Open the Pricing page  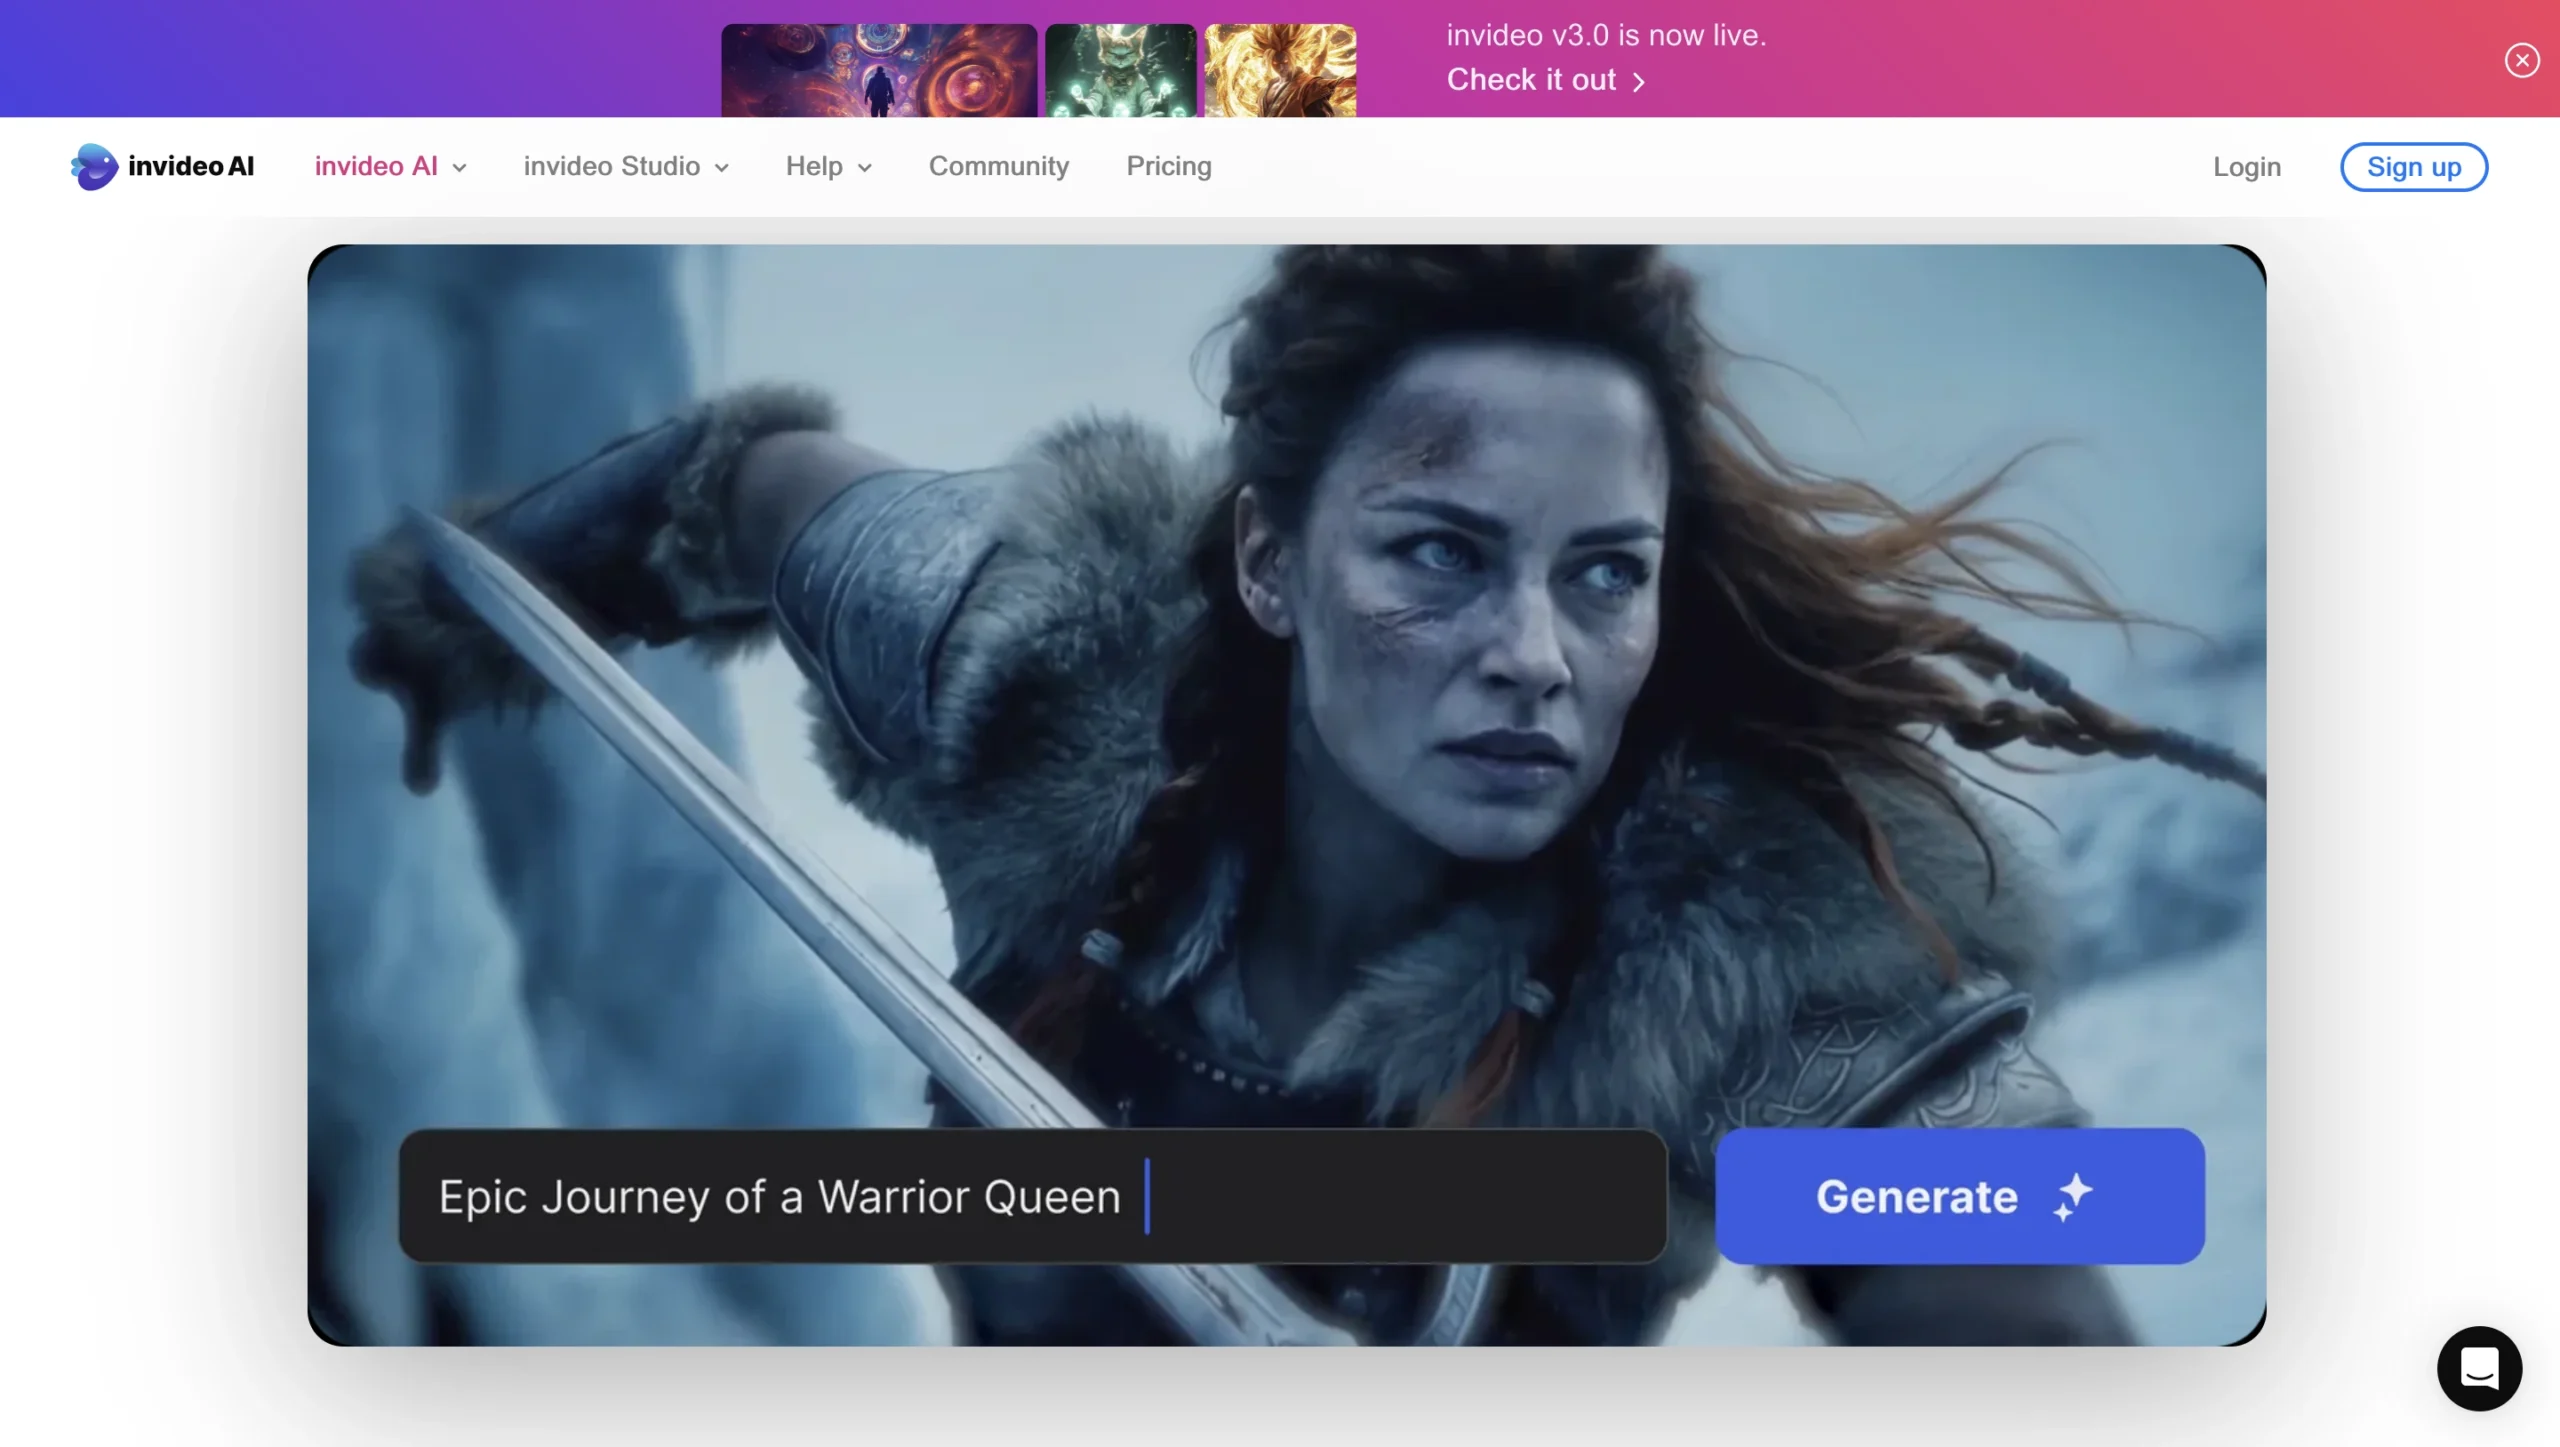click(x=1168, y=166)
